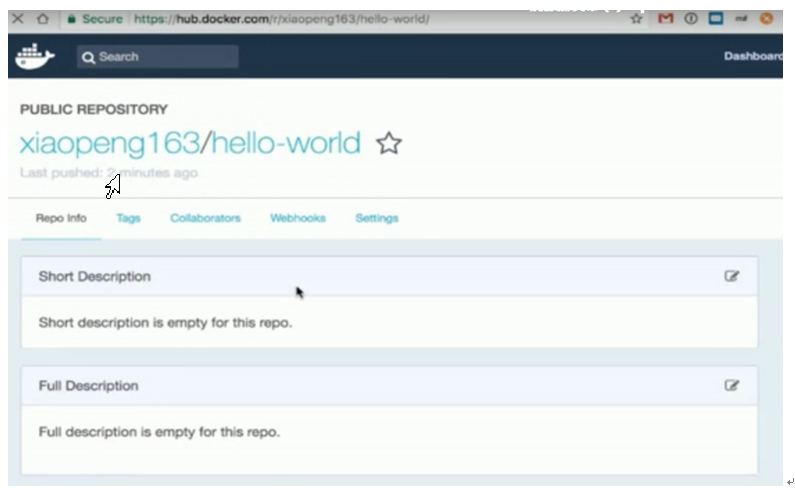Select the hub.docker.com address bar URL

[282, 19]
